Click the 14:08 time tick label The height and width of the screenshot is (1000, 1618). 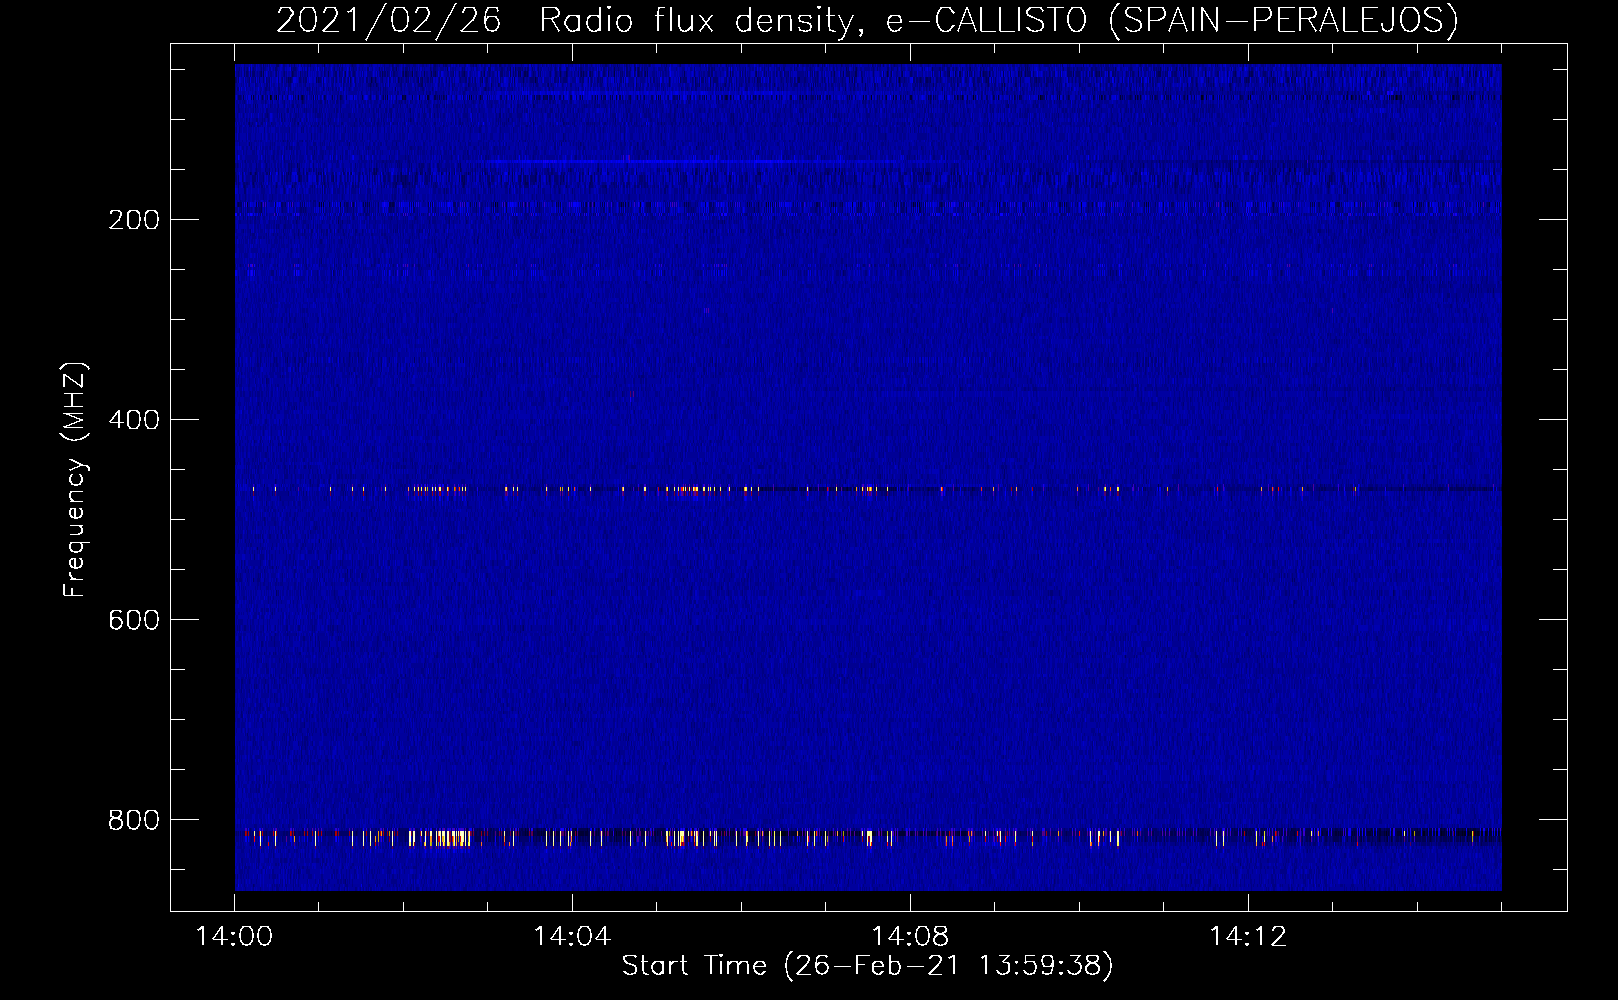[910, 937]
